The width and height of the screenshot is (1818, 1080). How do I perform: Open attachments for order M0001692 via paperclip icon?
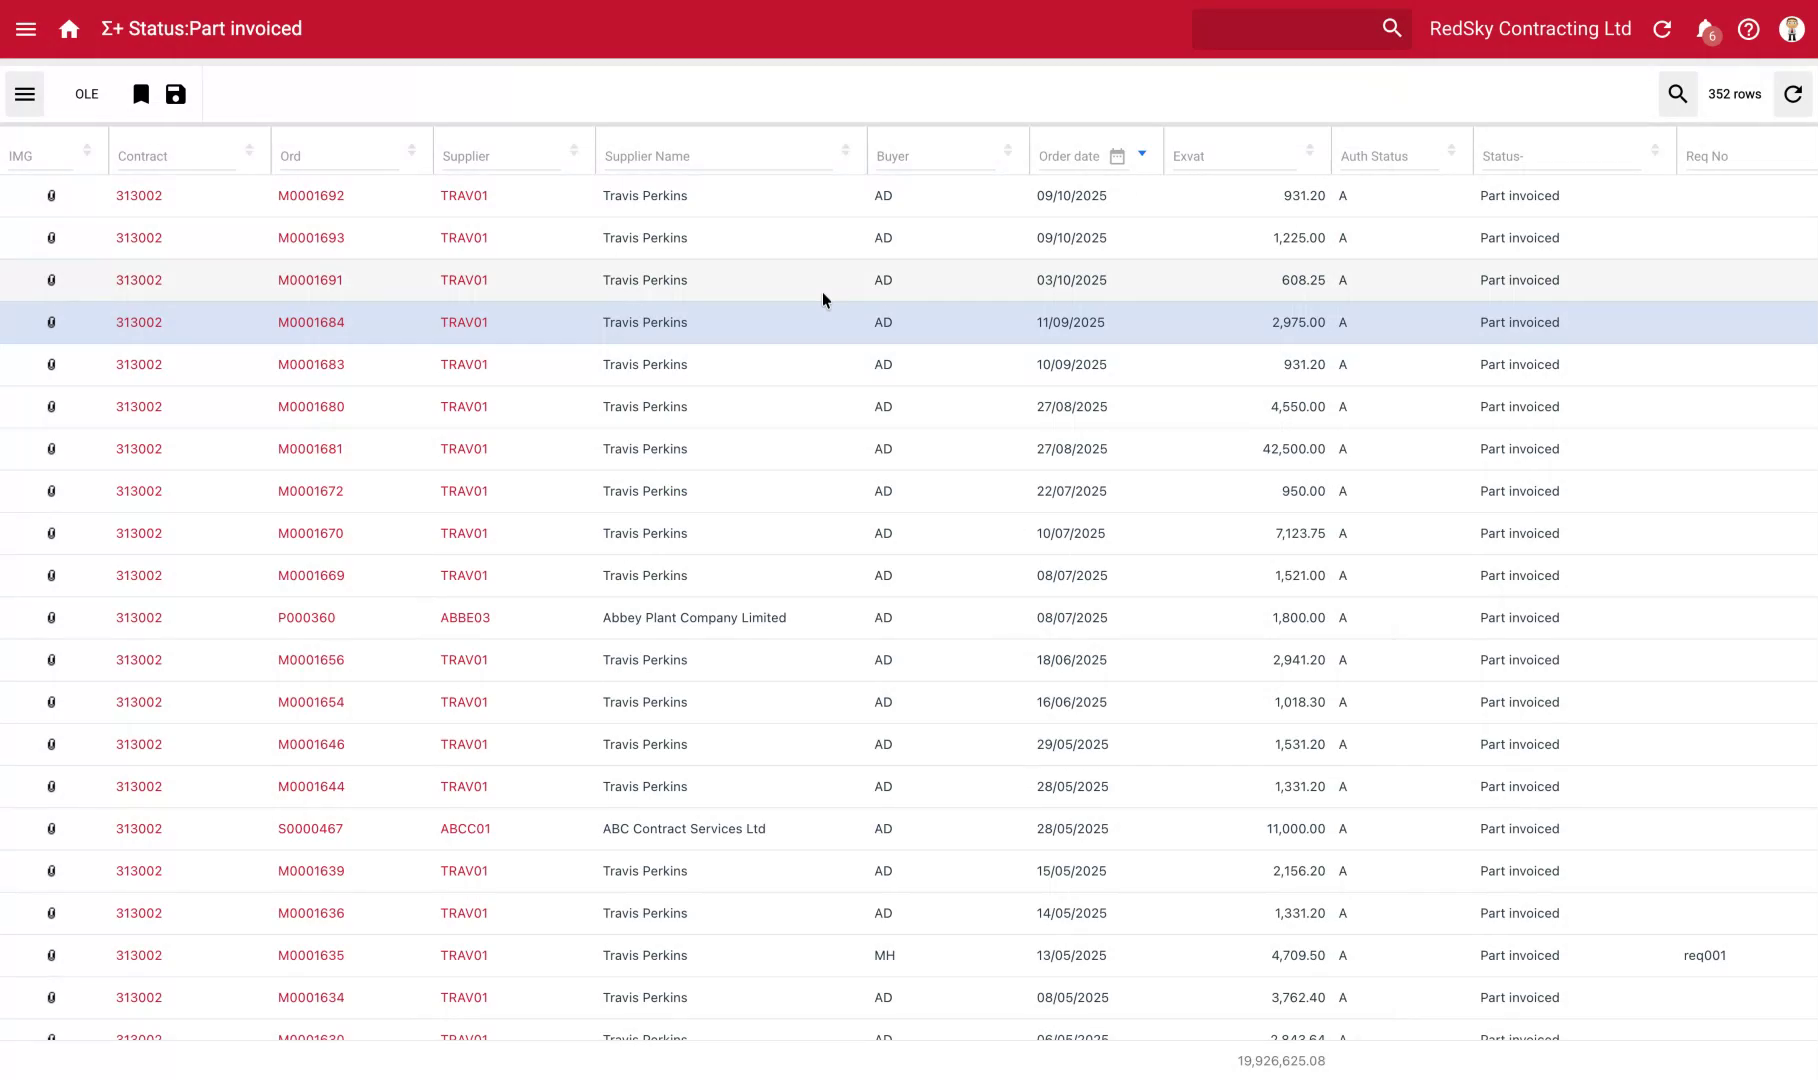pyautogui.click(x=51, y=195)
